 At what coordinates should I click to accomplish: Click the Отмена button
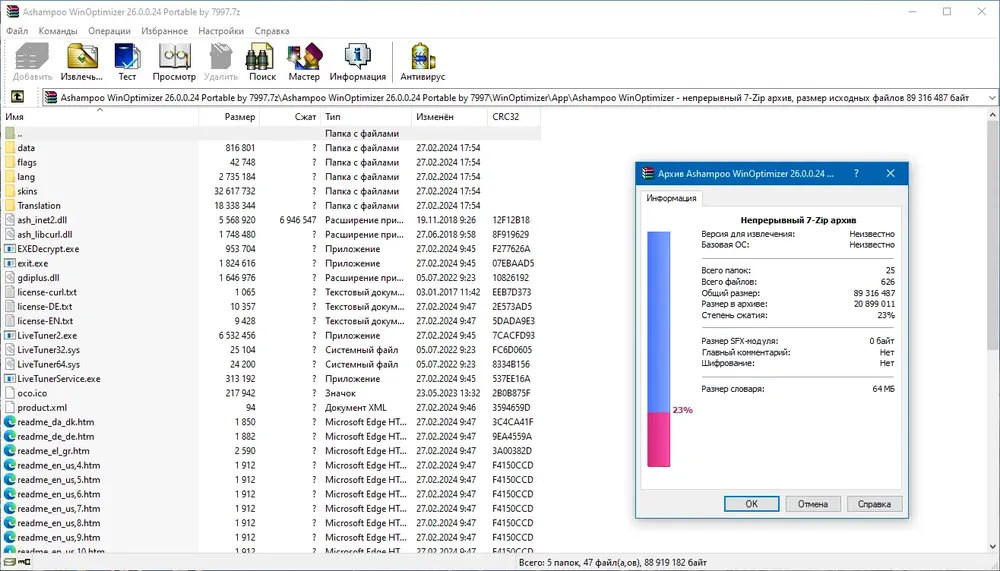pos(812,504)
